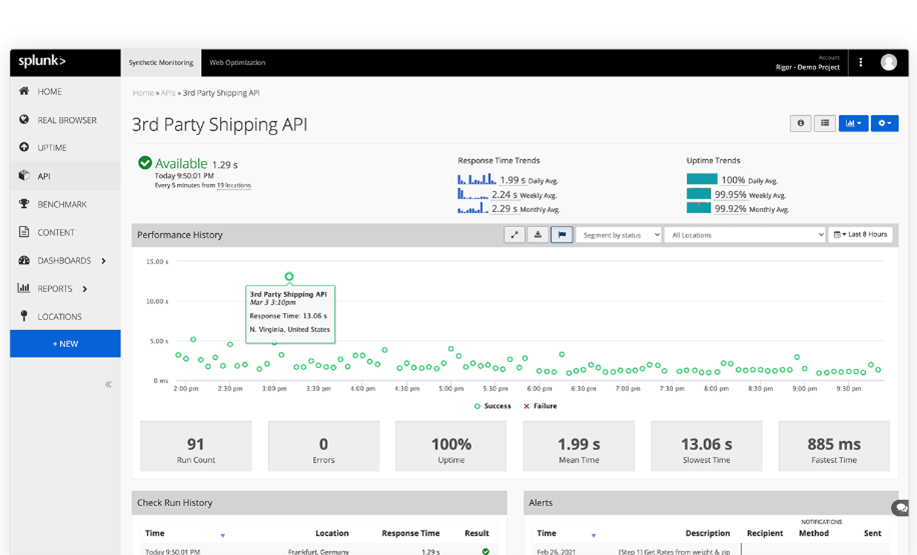Switch to the Web Optimization tab
917x555 pixels.
pyautogui.click(x=237, y=63)
